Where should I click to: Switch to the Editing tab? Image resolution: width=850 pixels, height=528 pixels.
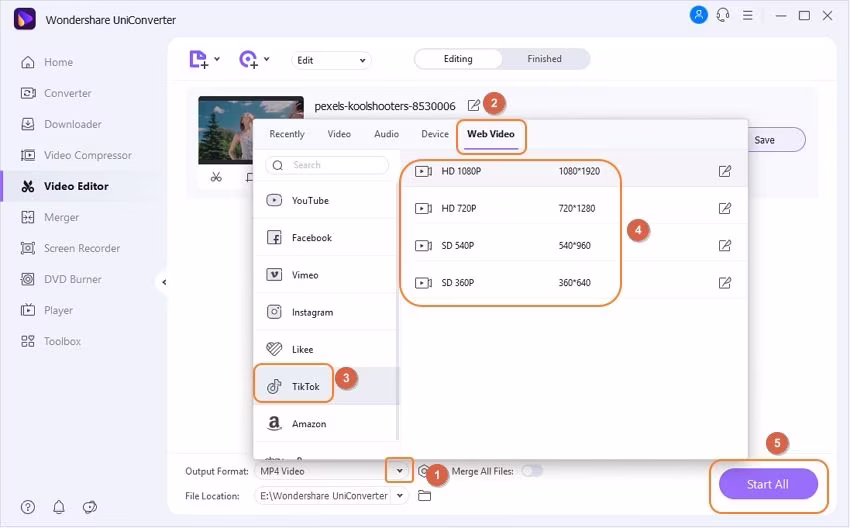point(458,59)
